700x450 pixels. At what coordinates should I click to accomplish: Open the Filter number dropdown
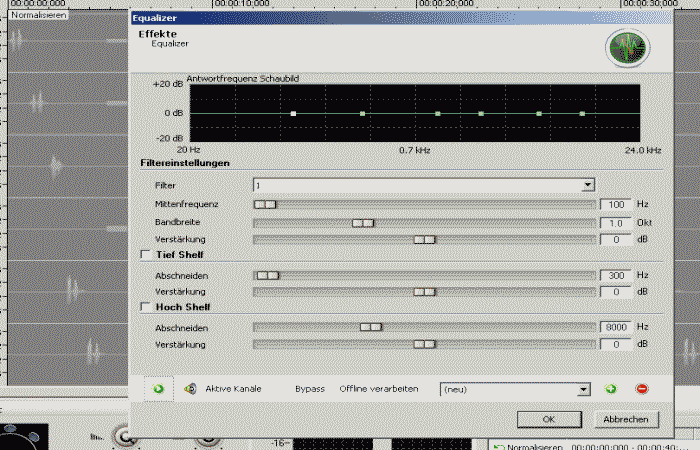[588, 185]
